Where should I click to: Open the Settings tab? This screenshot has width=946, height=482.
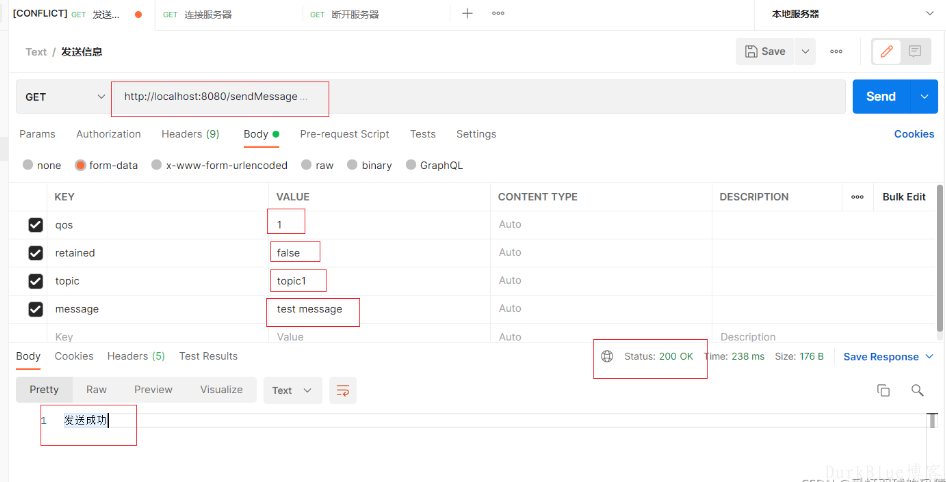point(476,134)
